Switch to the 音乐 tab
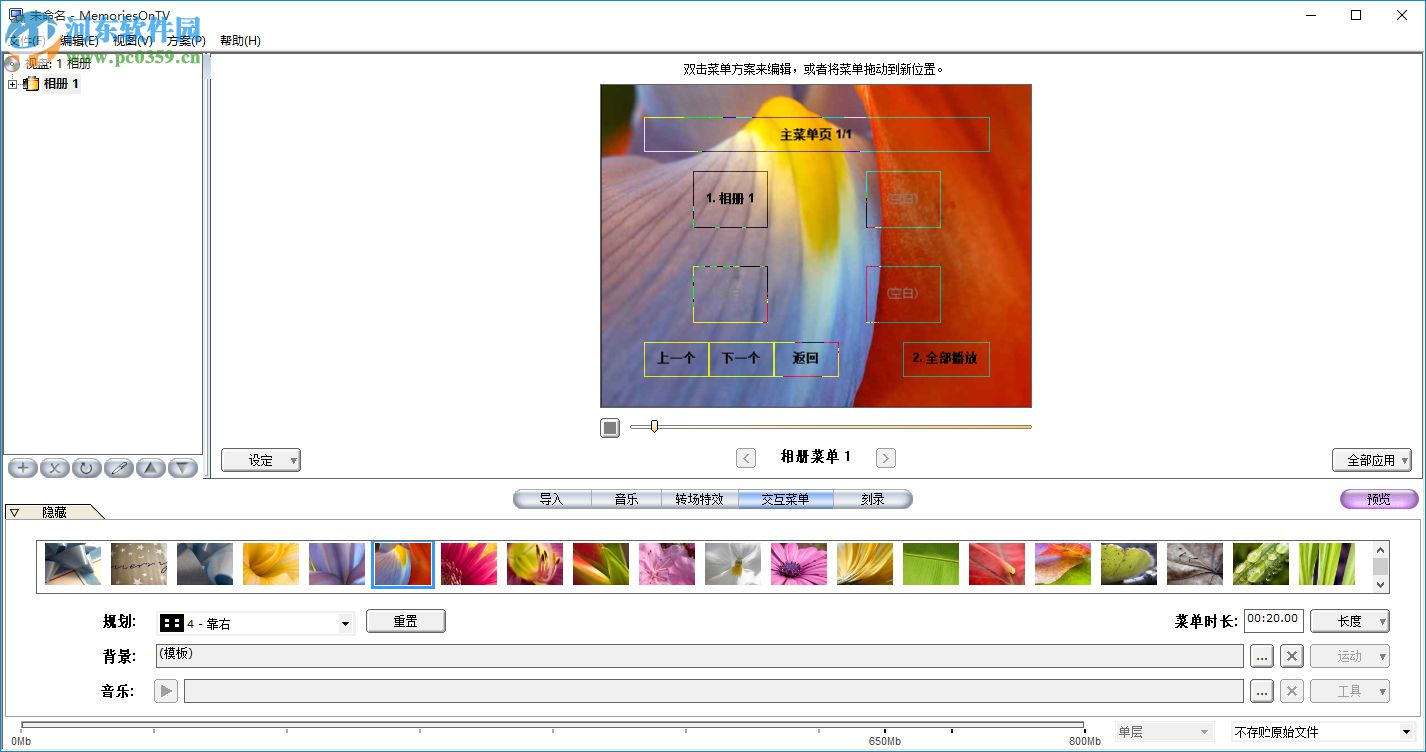This screenshot has width=1426, height=752. click(627, 499)
